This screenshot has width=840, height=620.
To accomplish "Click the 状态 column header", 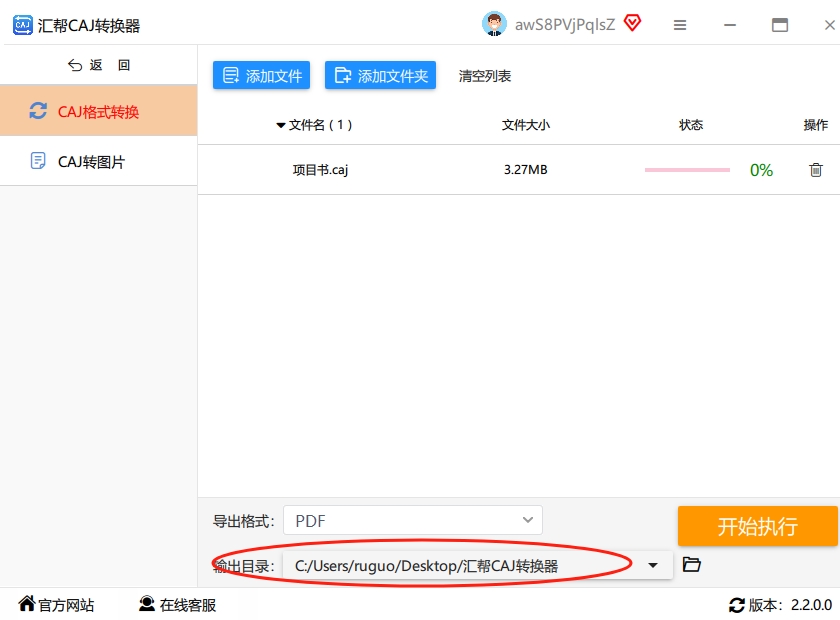I will (691, 125).
